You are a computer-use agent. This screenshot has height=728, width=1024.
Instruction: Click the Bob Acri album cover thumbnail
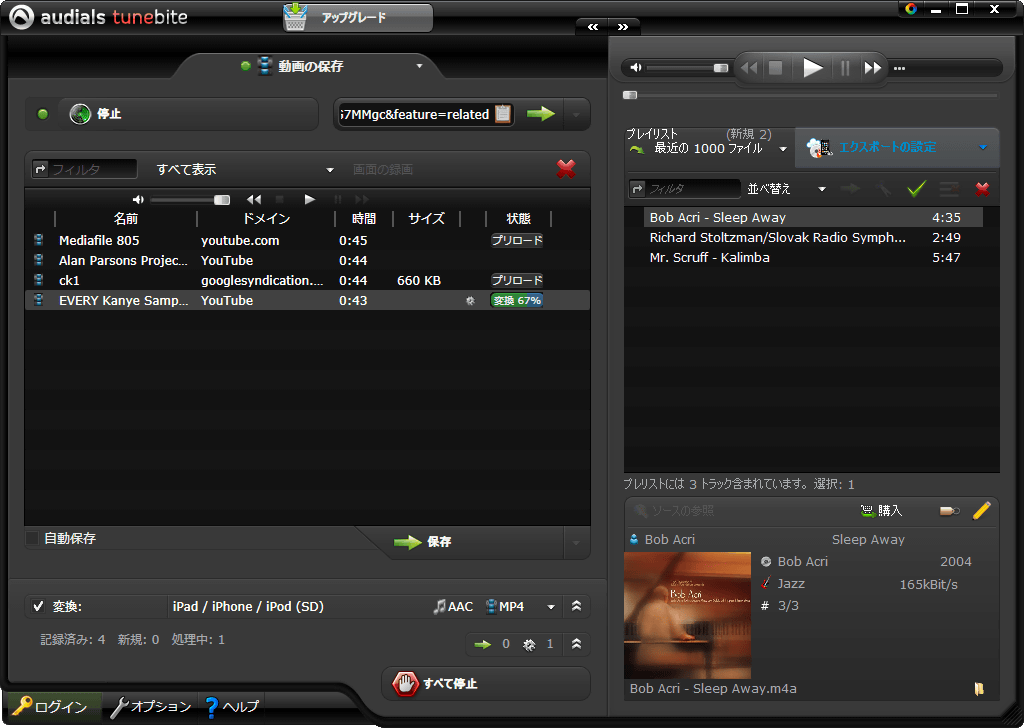pyautogui.click(x=687, y=616)
